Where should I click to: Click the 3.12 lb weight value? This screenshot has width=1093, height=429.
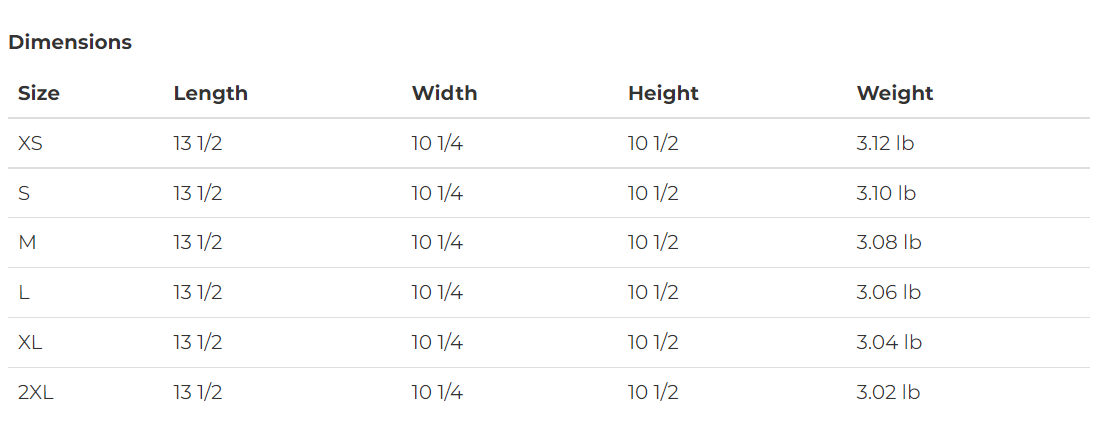point(885,143)
